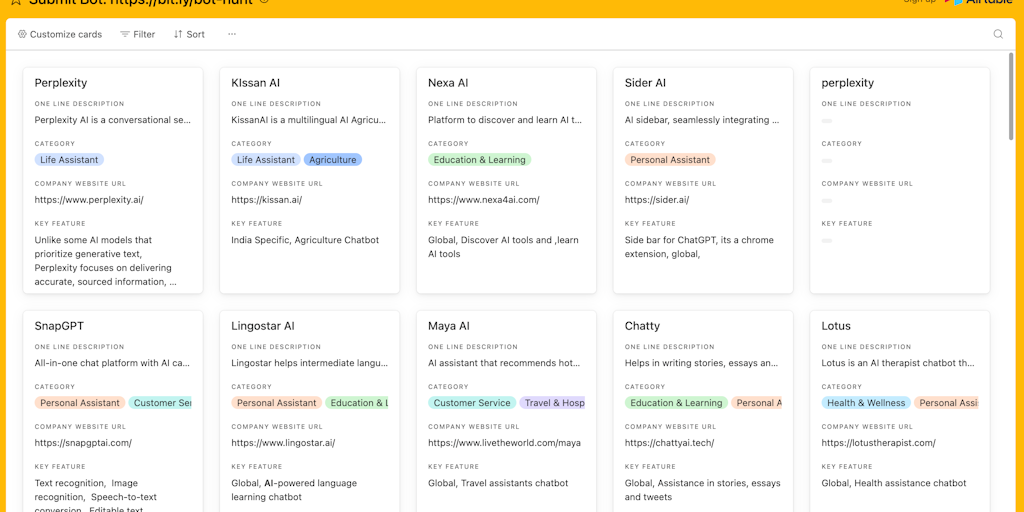Click the https://sider.ai/ URL text

(656, 200)
